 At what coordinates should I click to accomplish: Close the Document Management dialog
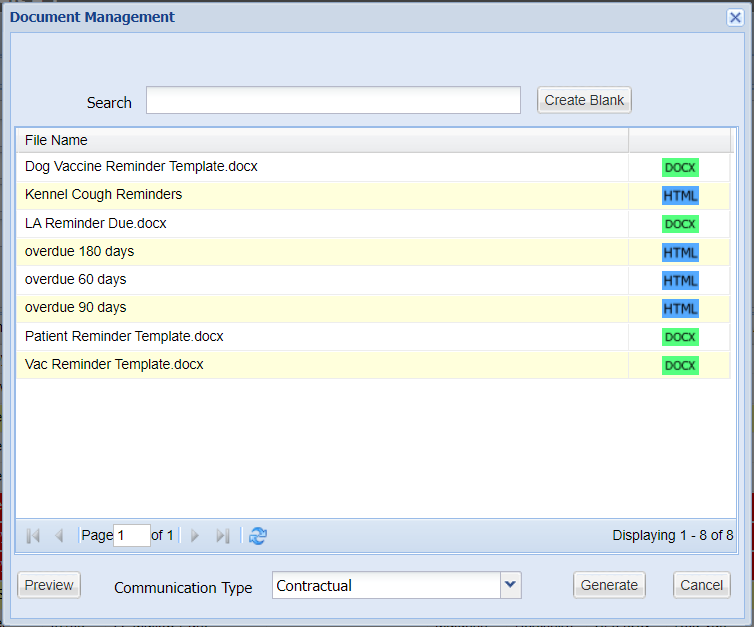tap(735, 17)
